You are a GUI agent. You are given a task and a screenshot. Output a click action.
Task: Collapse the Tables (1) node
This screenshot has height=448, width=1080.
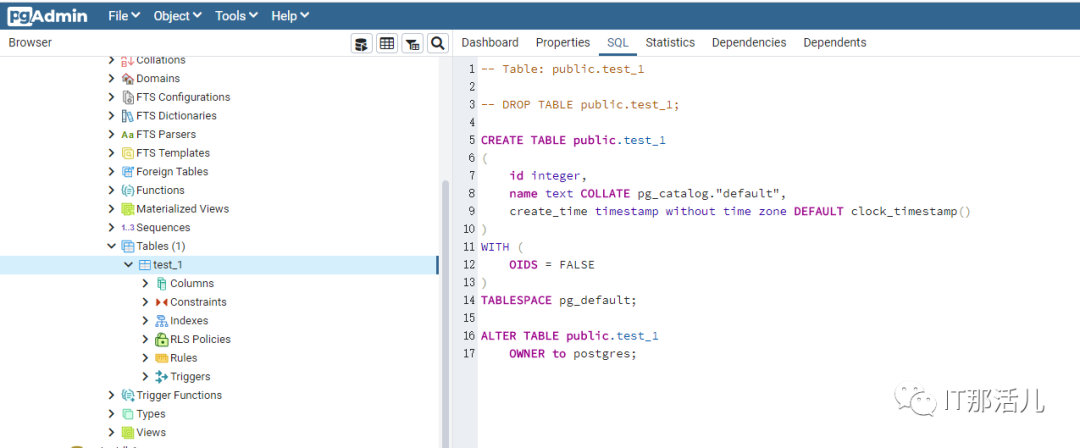point(111,246)
